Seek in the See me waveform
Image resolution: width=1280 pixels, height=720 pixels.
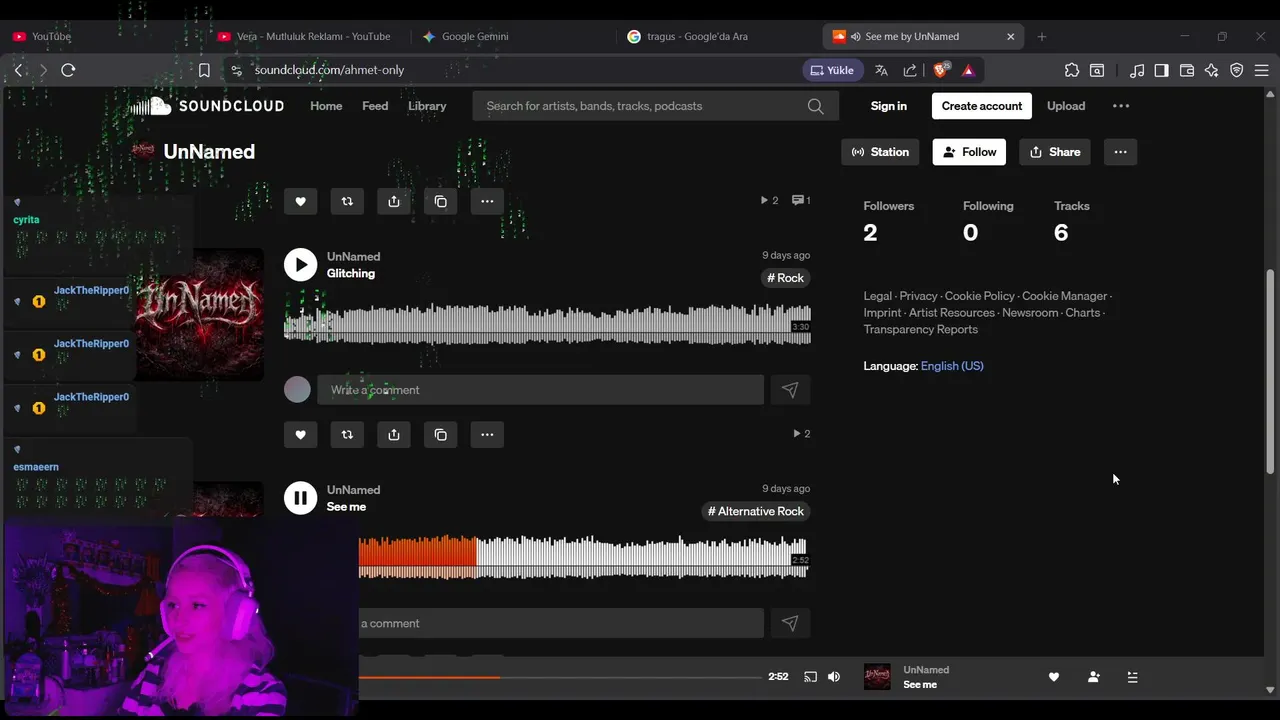pos(584,557)
